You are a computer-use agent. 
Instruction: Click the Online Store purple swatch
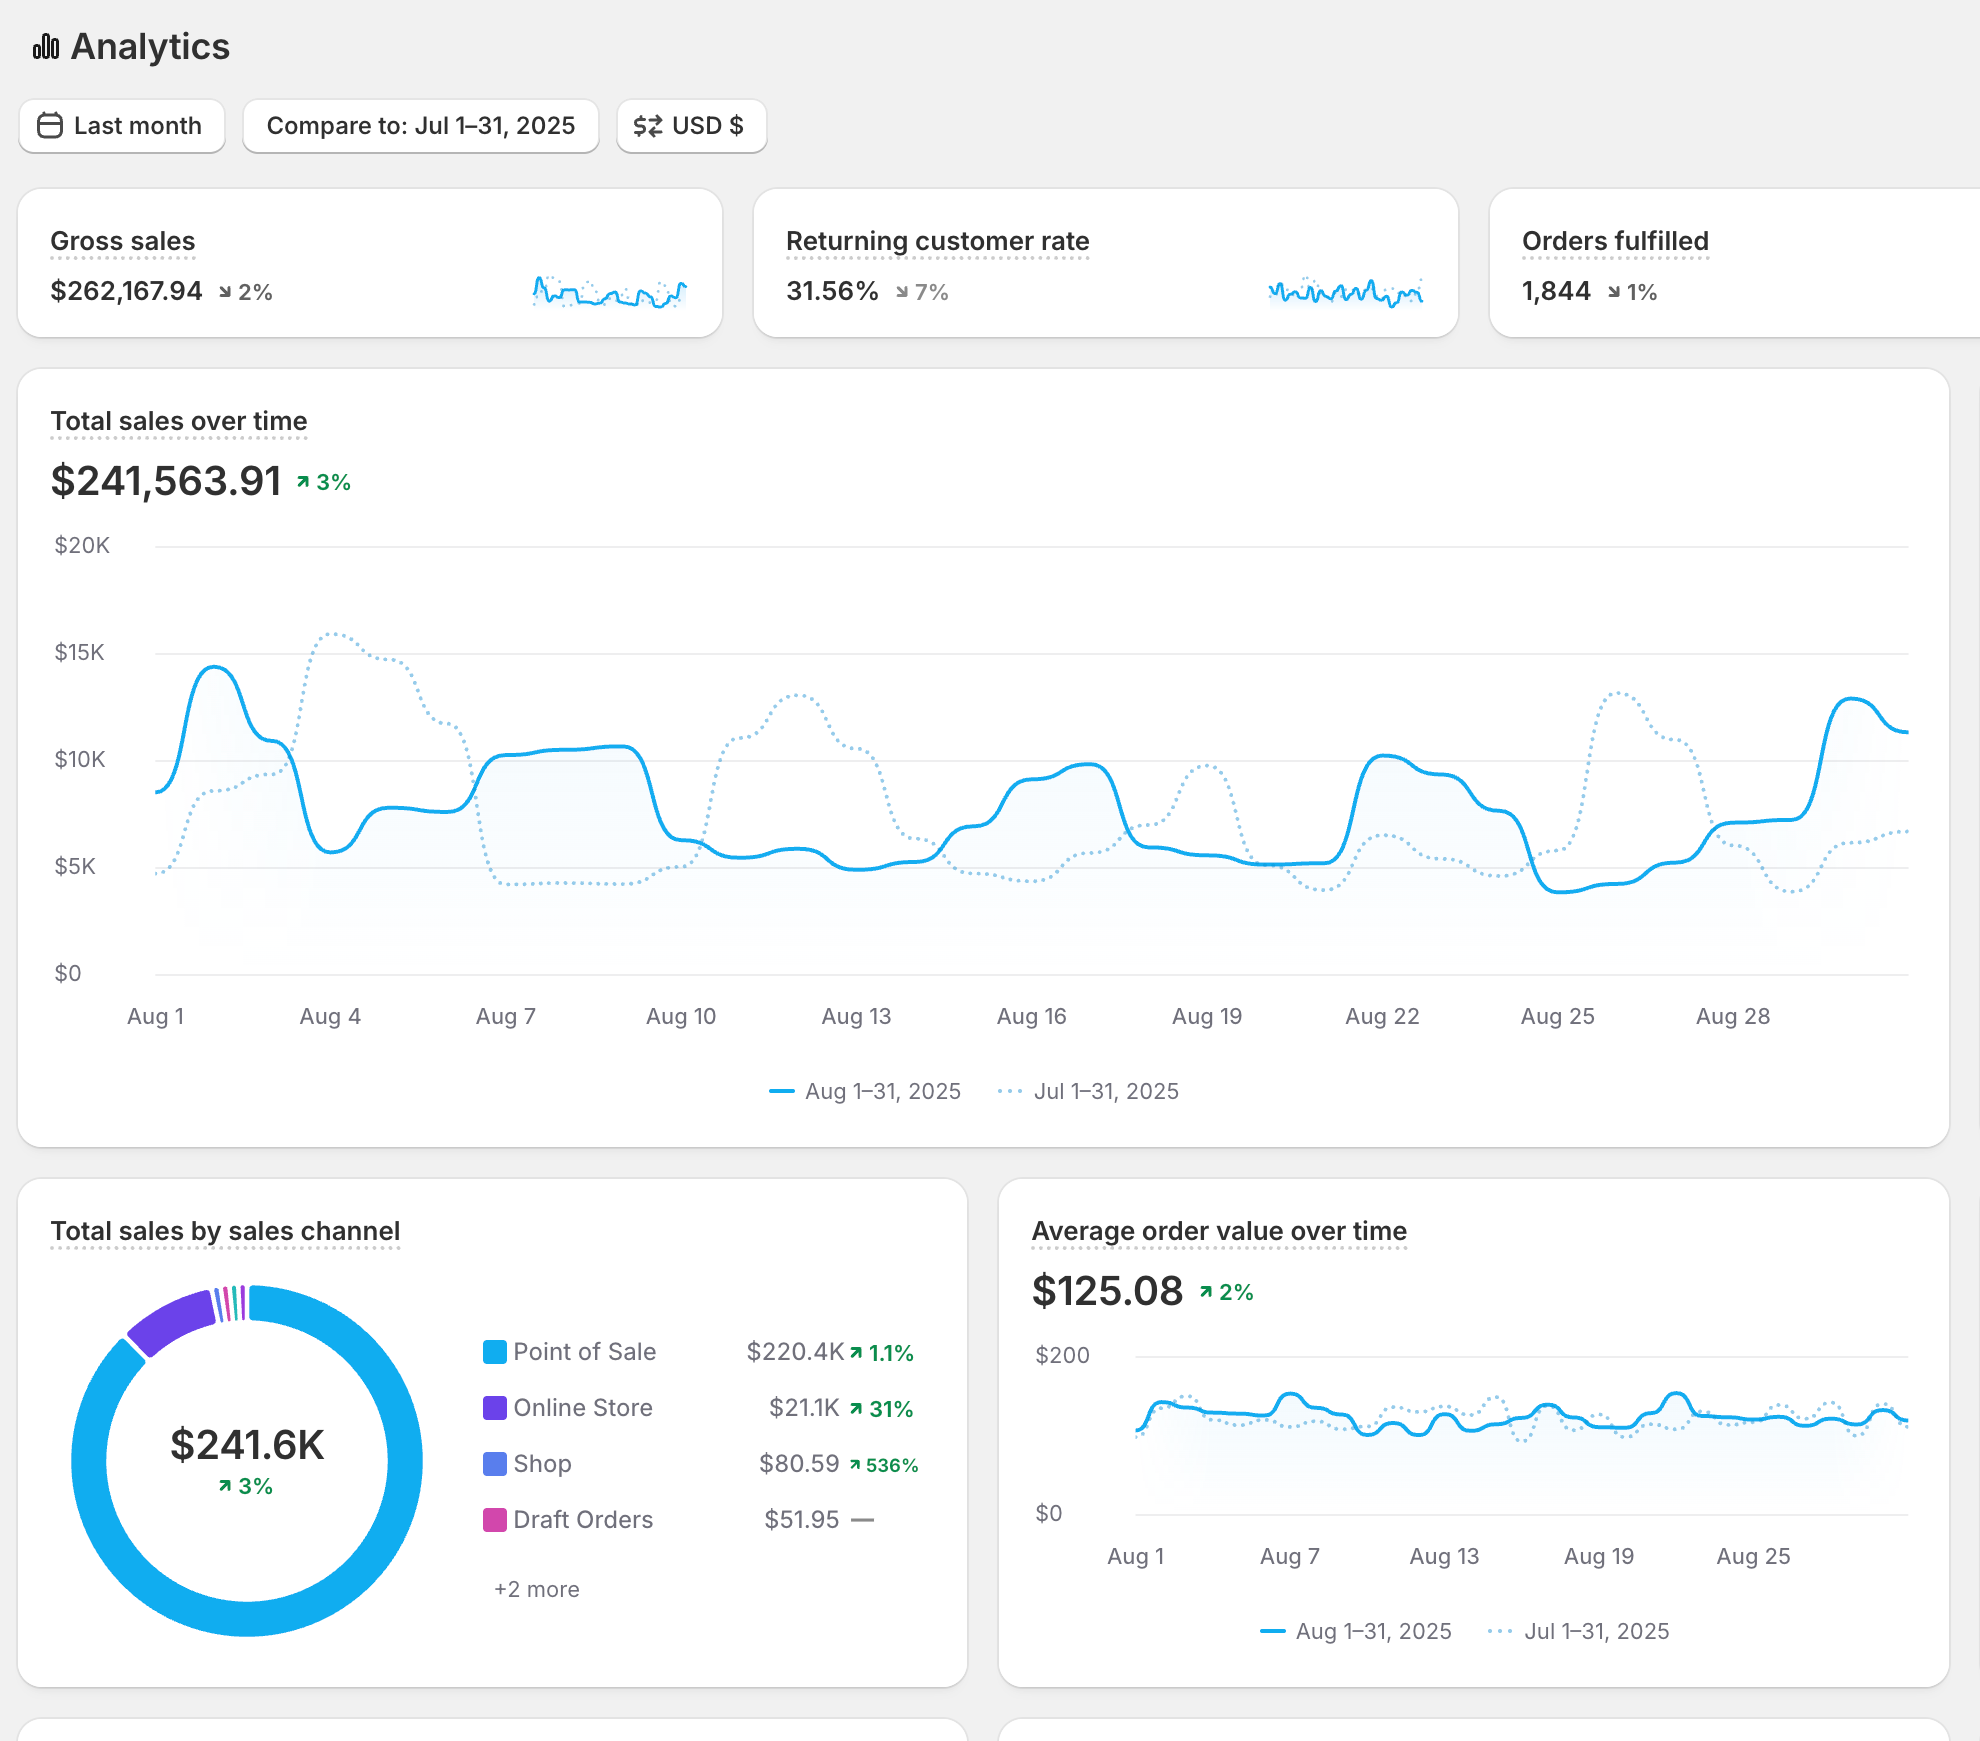click(x=494, y=1408)
